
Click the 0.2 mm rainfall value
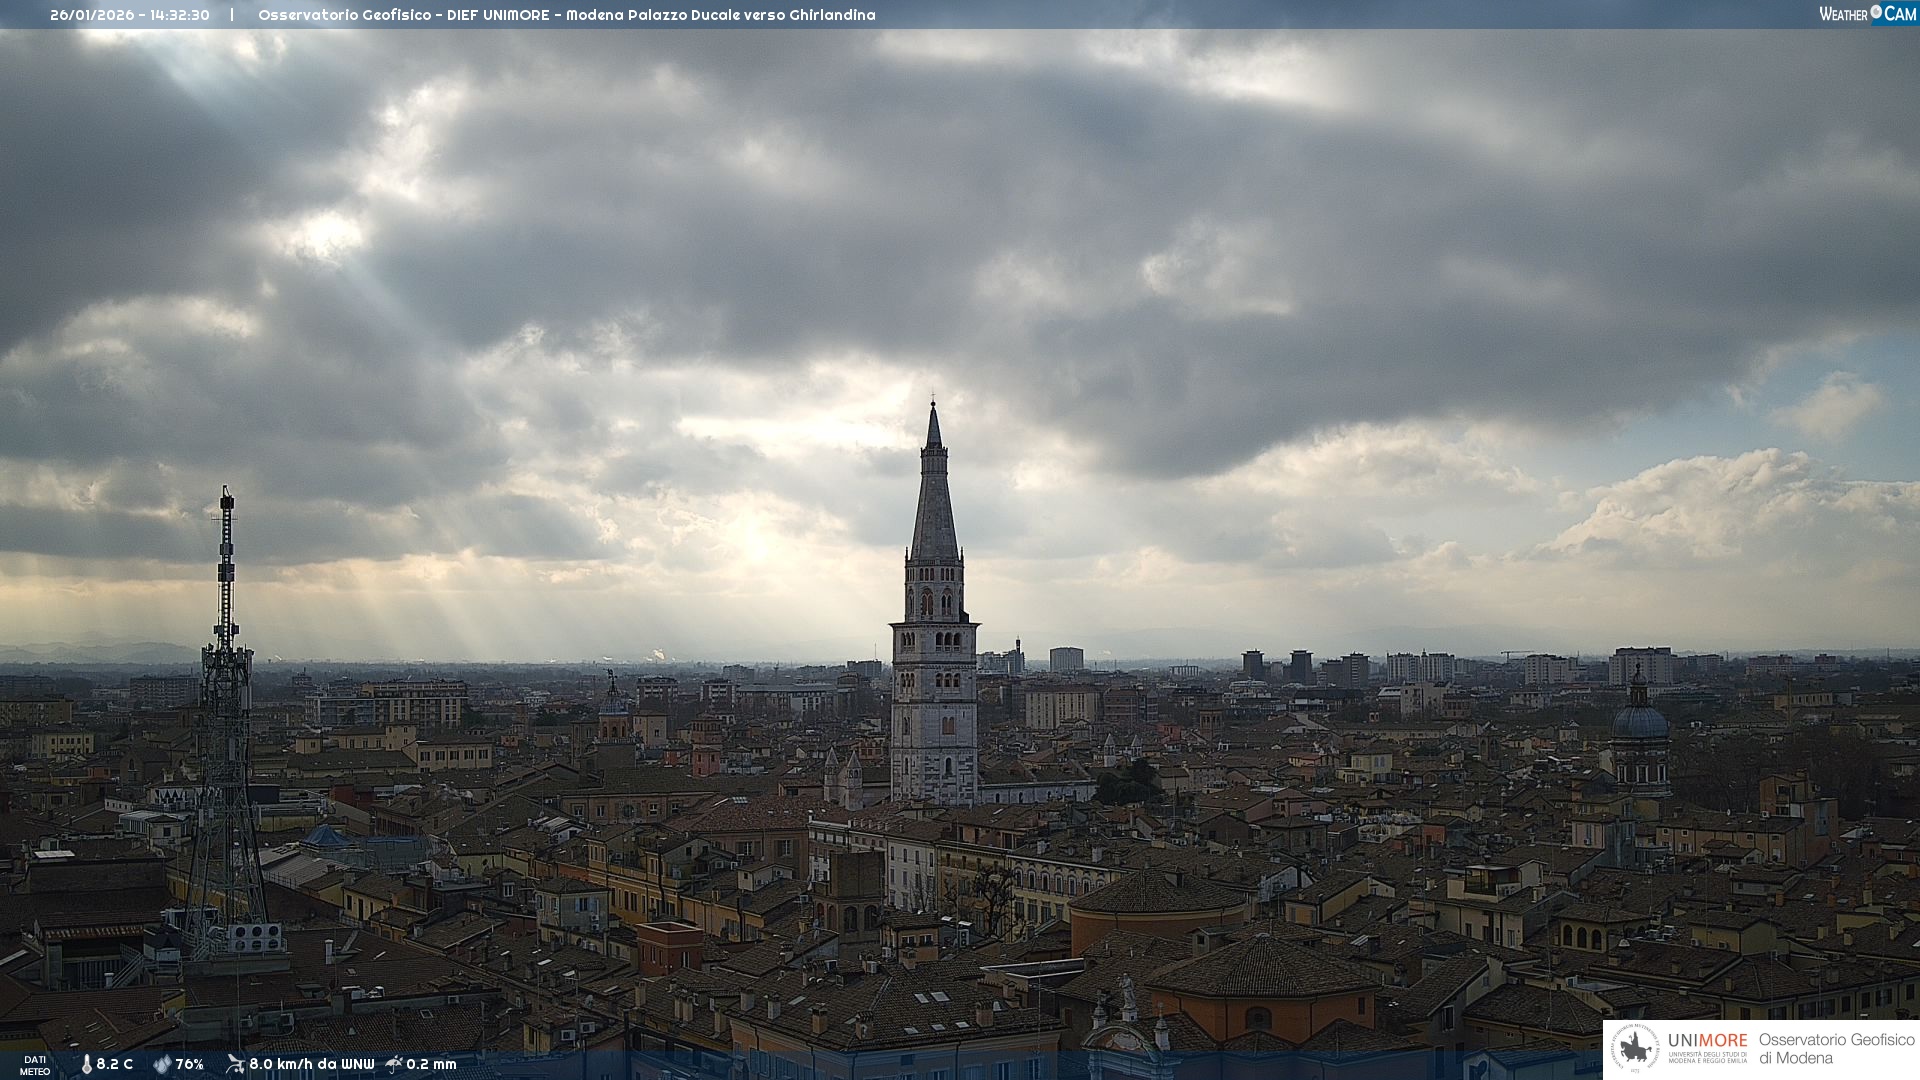(x=431, y=1065)
